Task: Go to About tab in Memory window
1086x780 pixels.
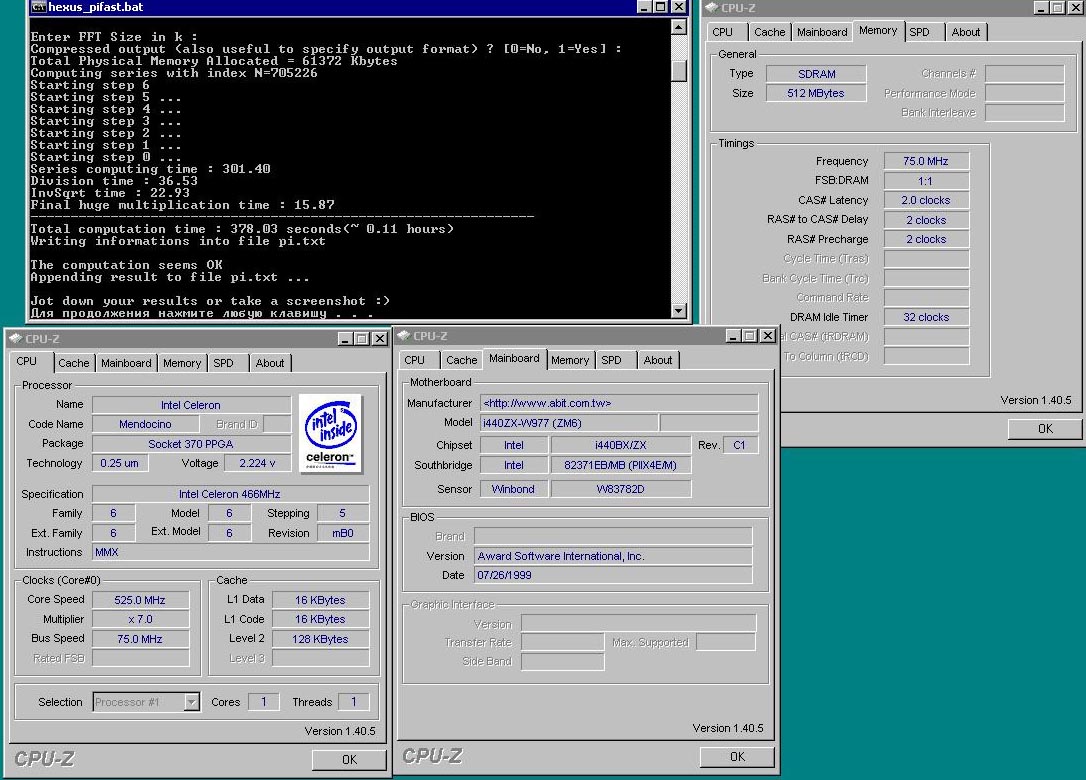Action: 965,32
